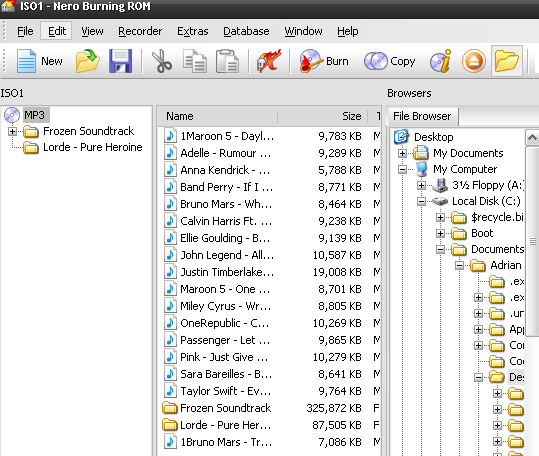Screen dimensions: 539x456
Task: Open the Help menu
Action: click(x=348, y=31)
